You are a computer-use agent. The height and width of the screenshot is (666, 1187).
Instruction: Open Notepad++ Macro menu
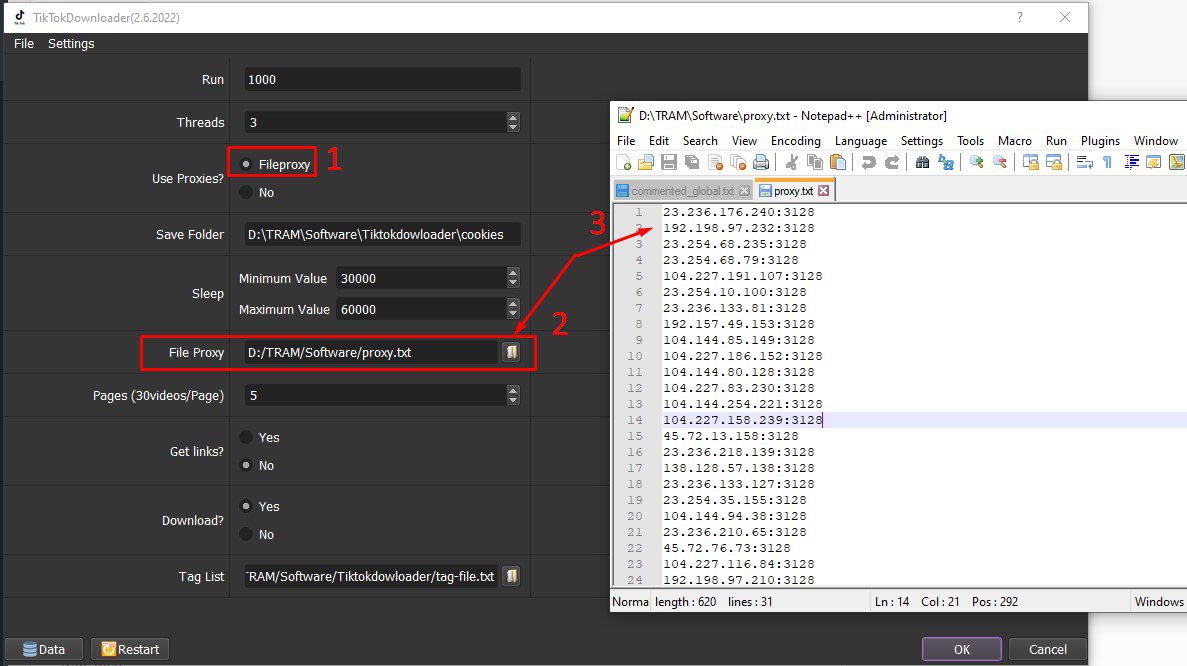[1014, 141]
